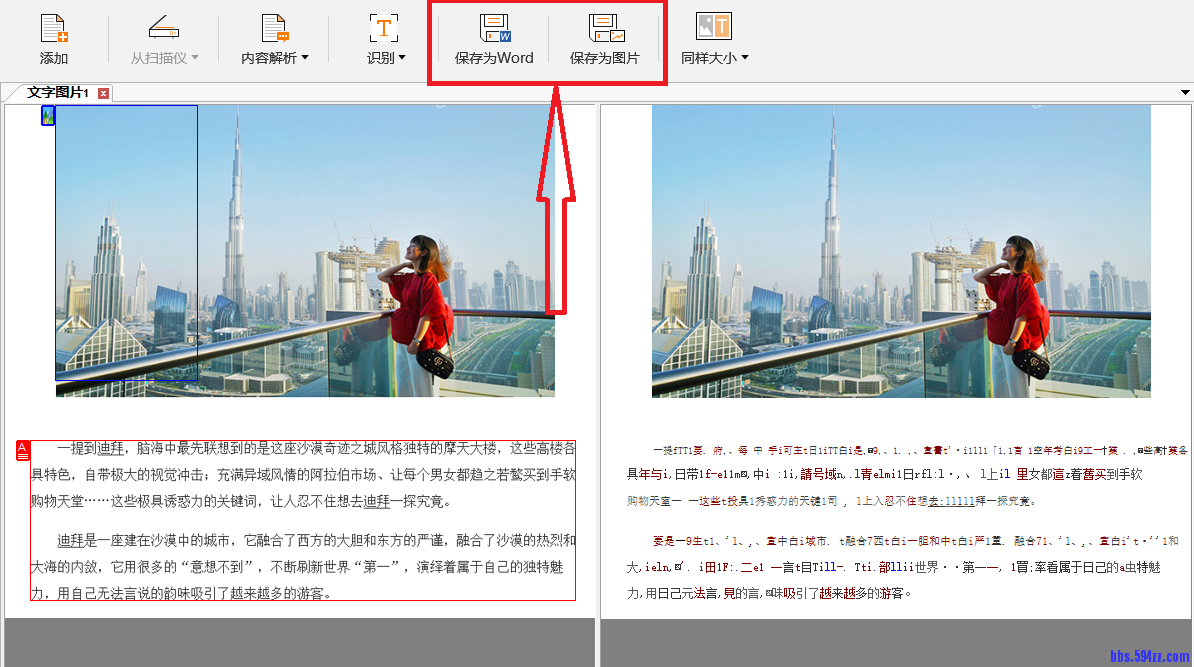The width and height of the screenshot is (1194, 667).
Task: Select the W marker on the left image
Action: pyautogui.click(x=46, y=117)
